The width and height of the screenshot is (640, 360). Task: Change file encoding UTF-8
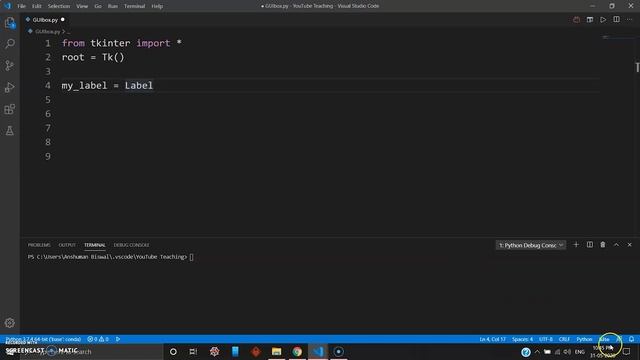click(x=546, y=339)
